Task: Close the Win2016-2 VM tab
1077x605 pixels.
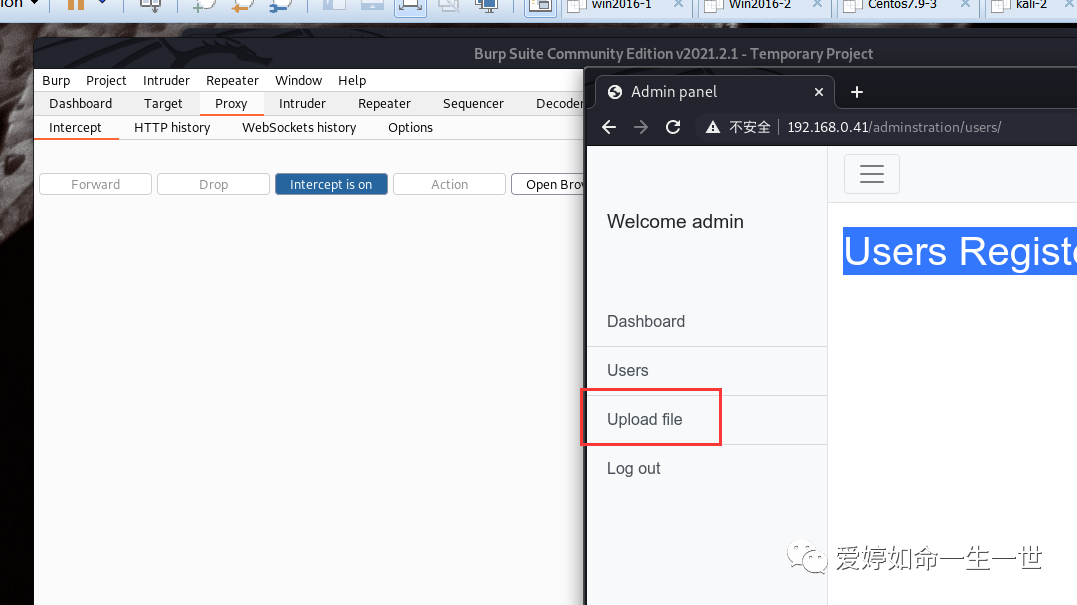Action: 817,4
